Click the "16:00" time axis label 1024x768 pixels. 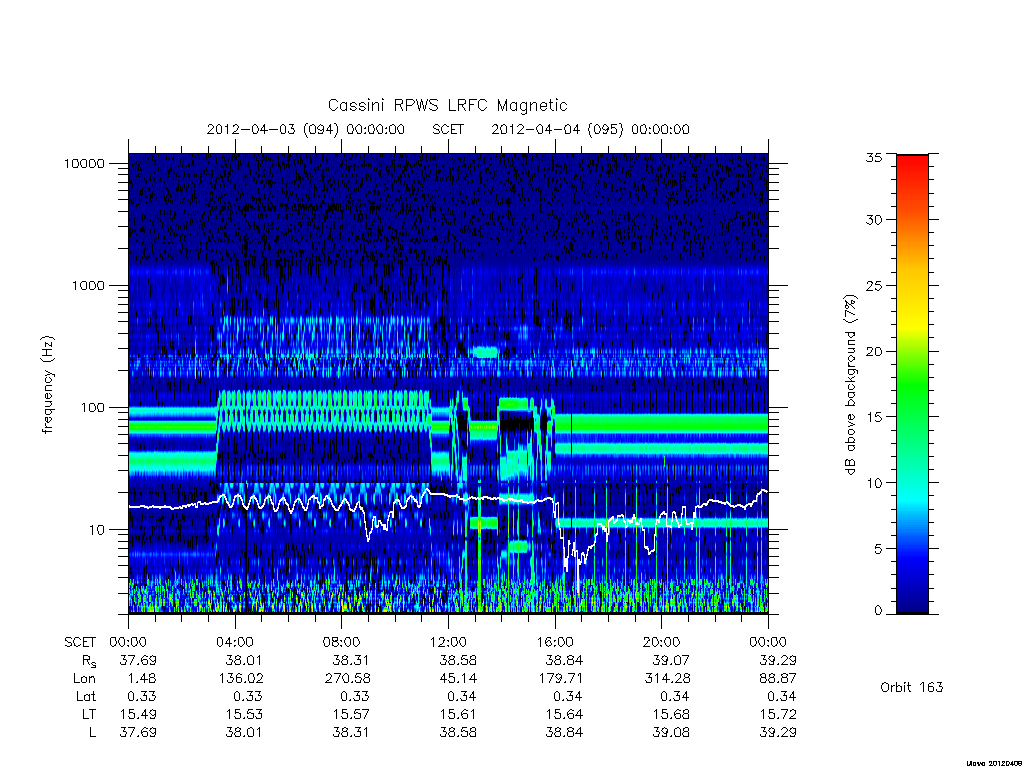555,642
